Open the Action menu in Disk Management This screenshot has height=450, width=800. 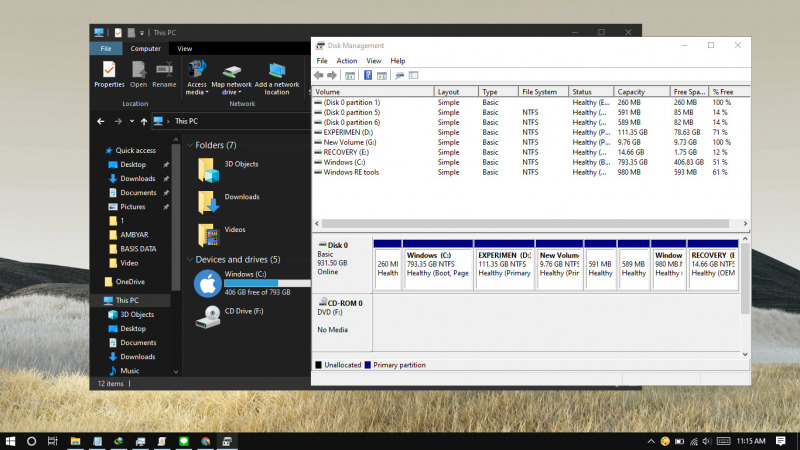pos(346,61)
